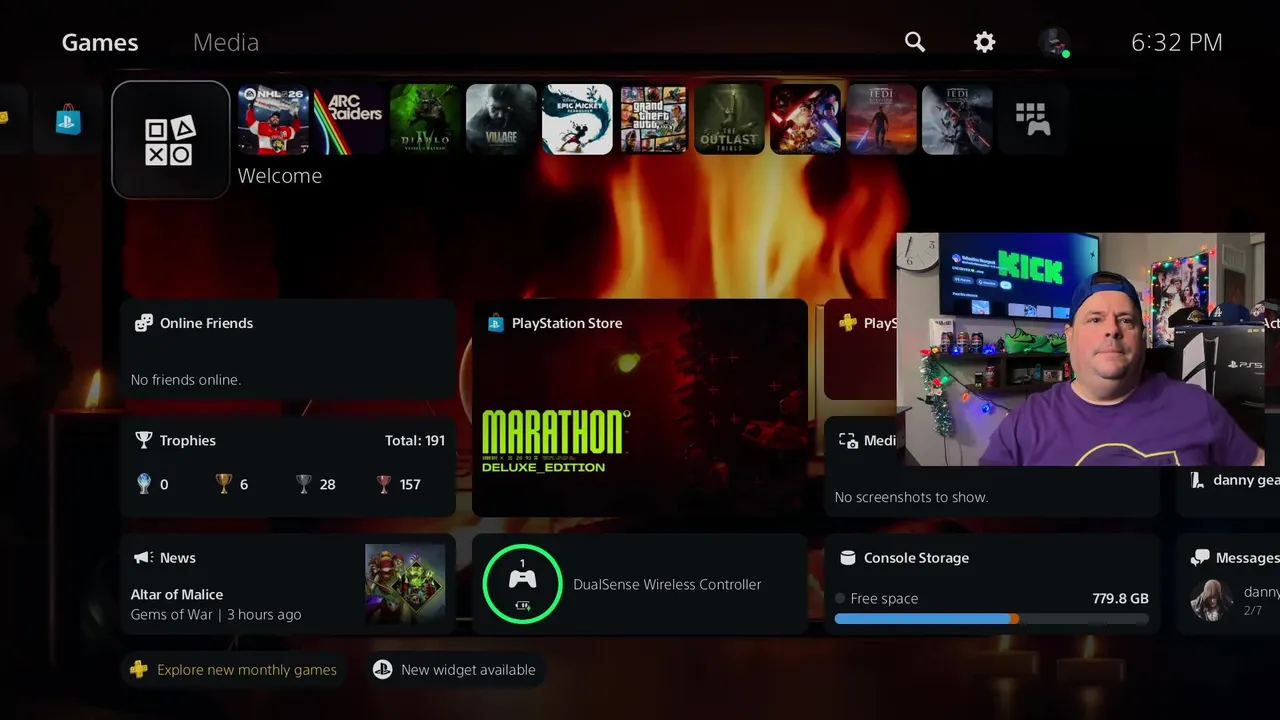Open the user profile avatar

click(1053, 42)
